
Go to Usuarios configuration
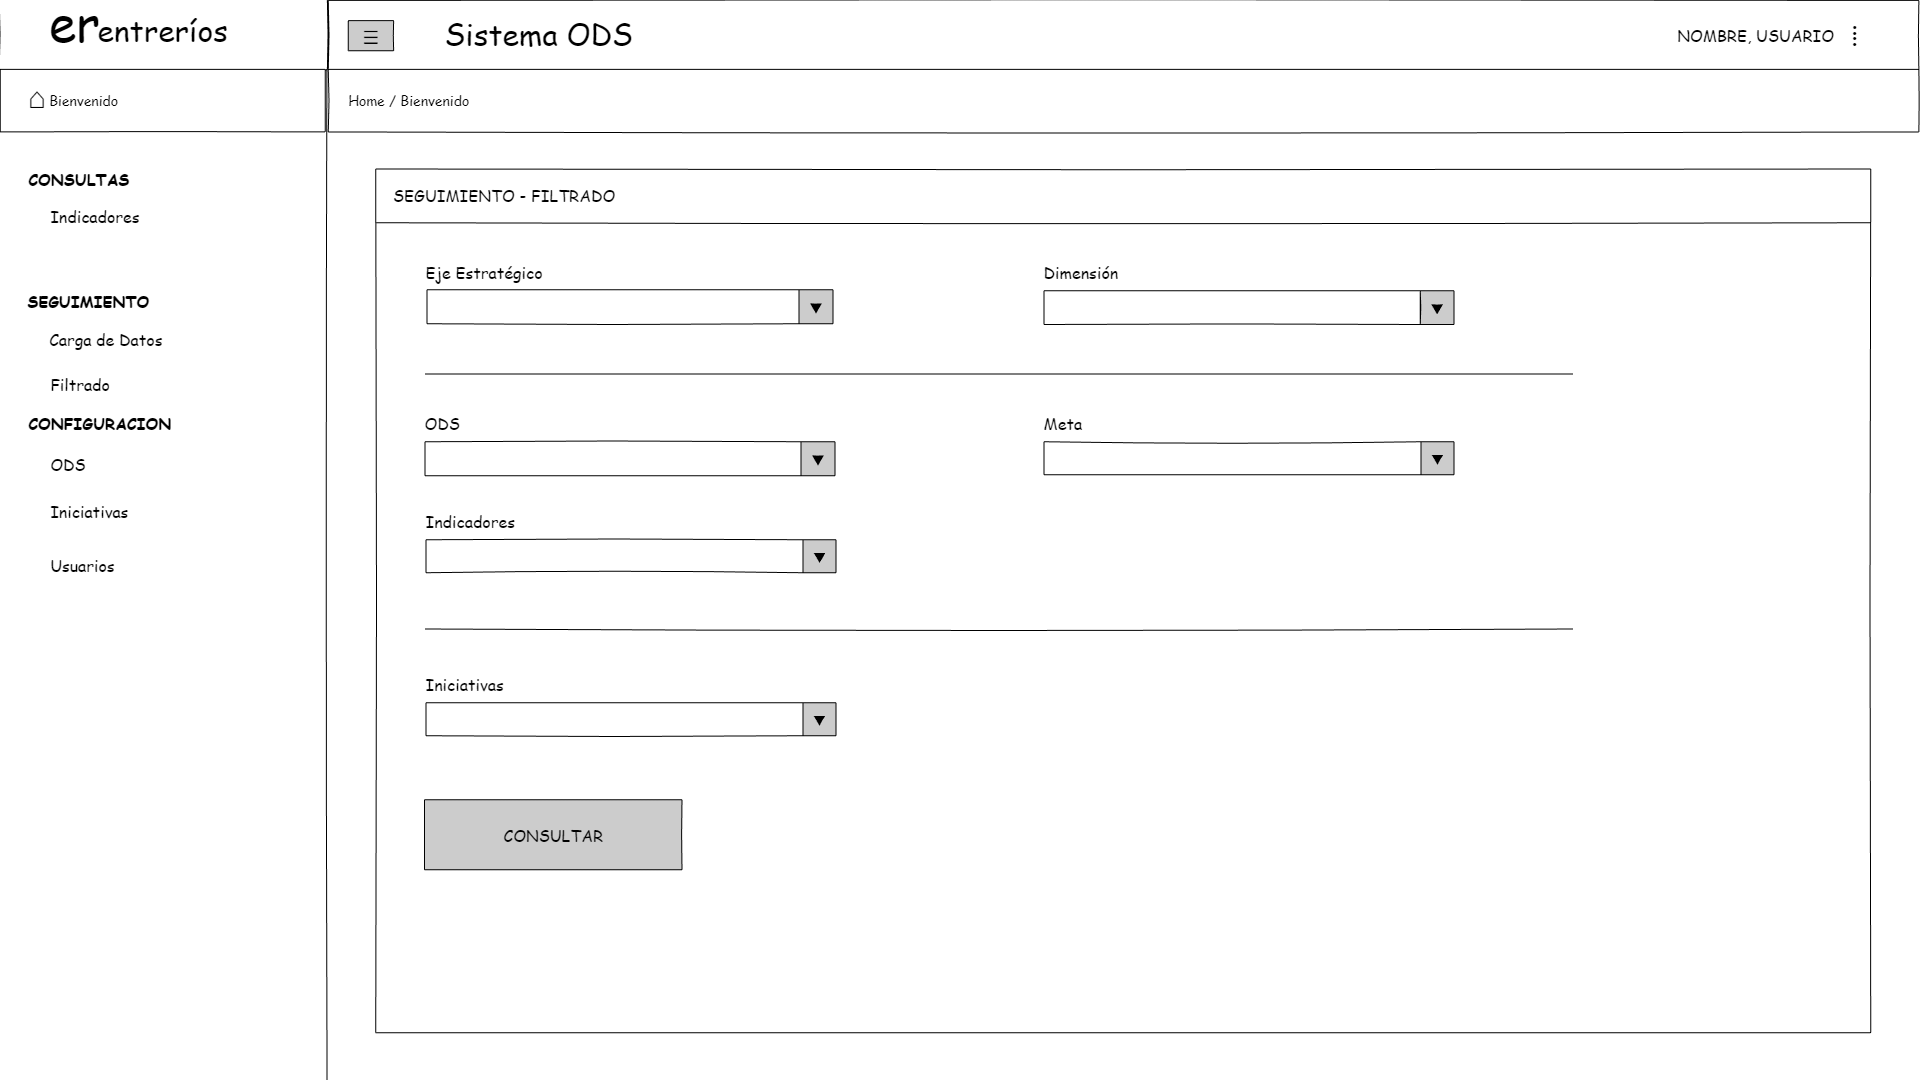[x=82, y=567]
